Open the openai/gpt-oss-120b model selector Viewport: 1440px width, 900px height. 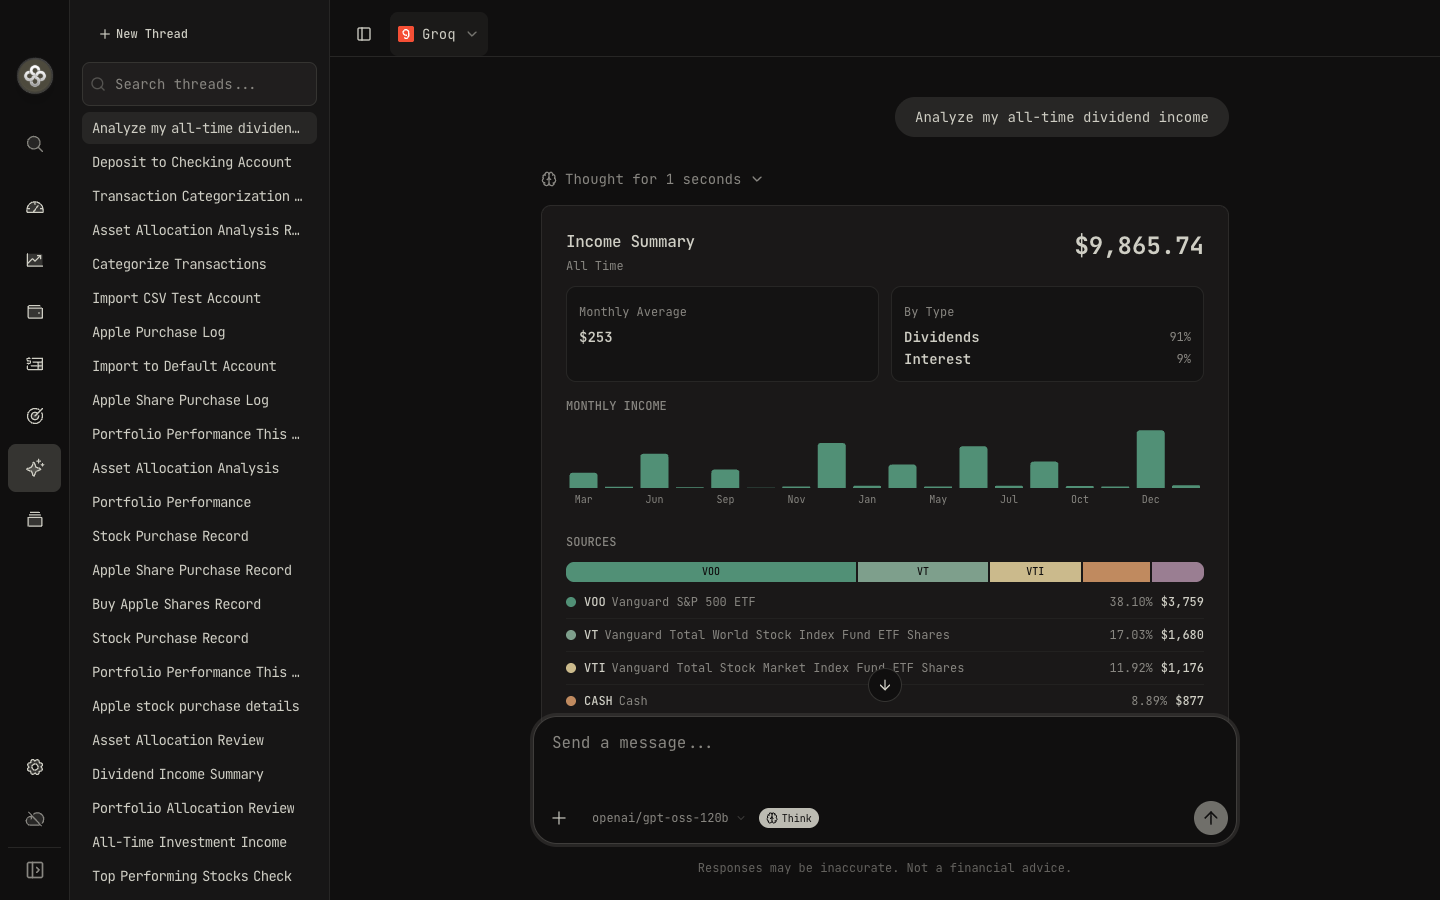pyautogui.click(x=668, y=818)
